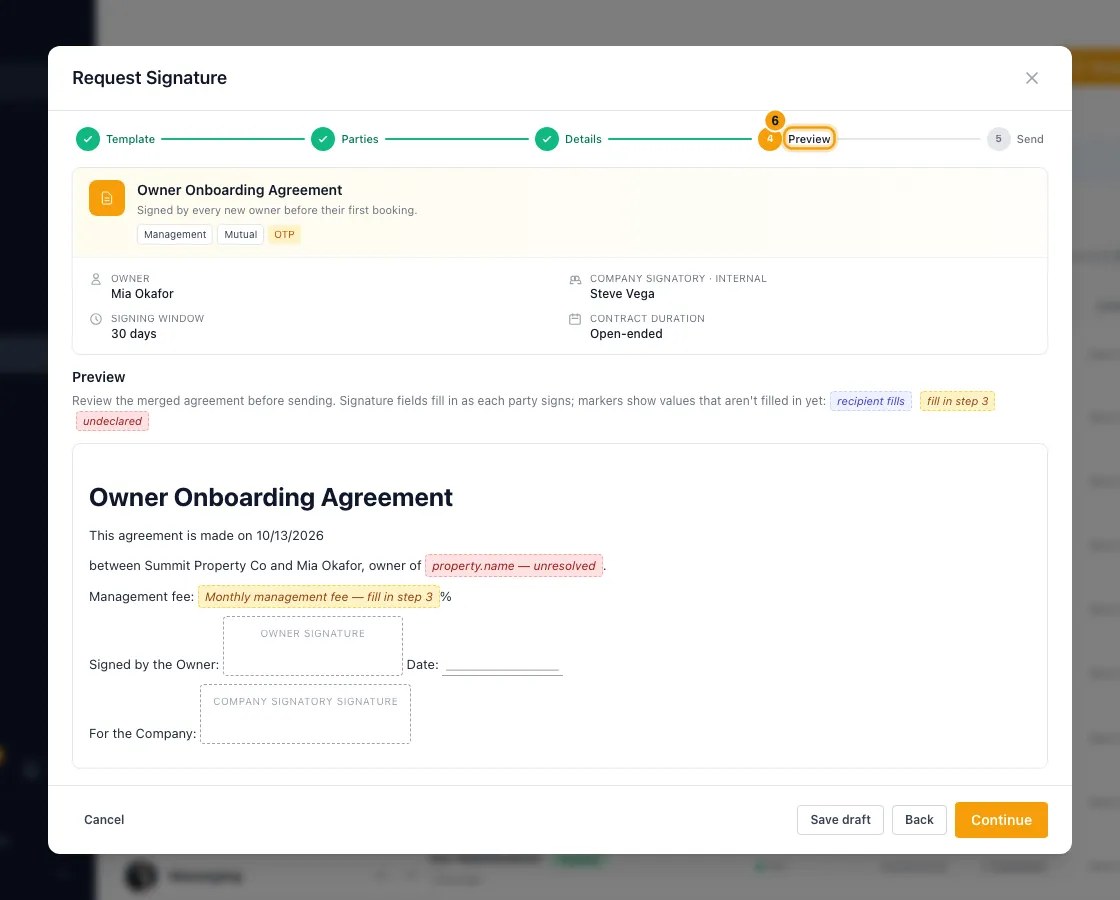Click the OTP tag
The height and width of the screenshot is (900, 1120).
284,234
